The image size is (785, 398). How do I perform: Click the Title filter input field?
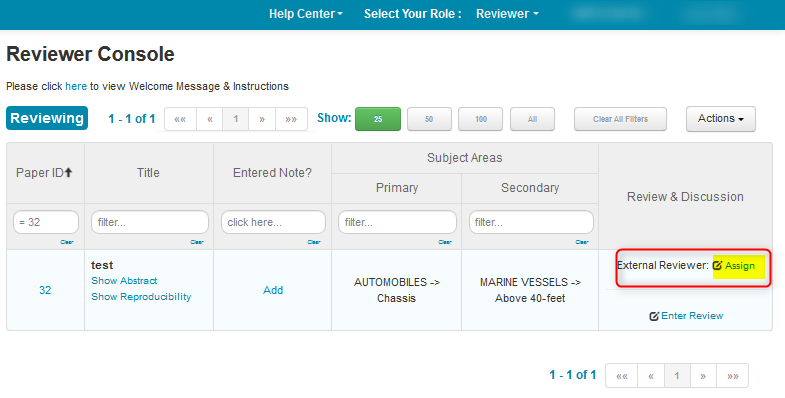click(x=150, y=222)
